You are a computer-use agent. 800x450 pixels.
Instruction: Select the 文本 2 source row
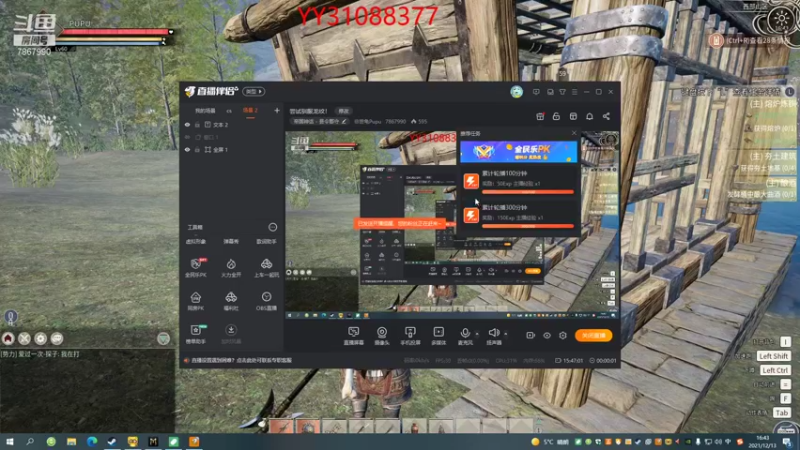232,124
